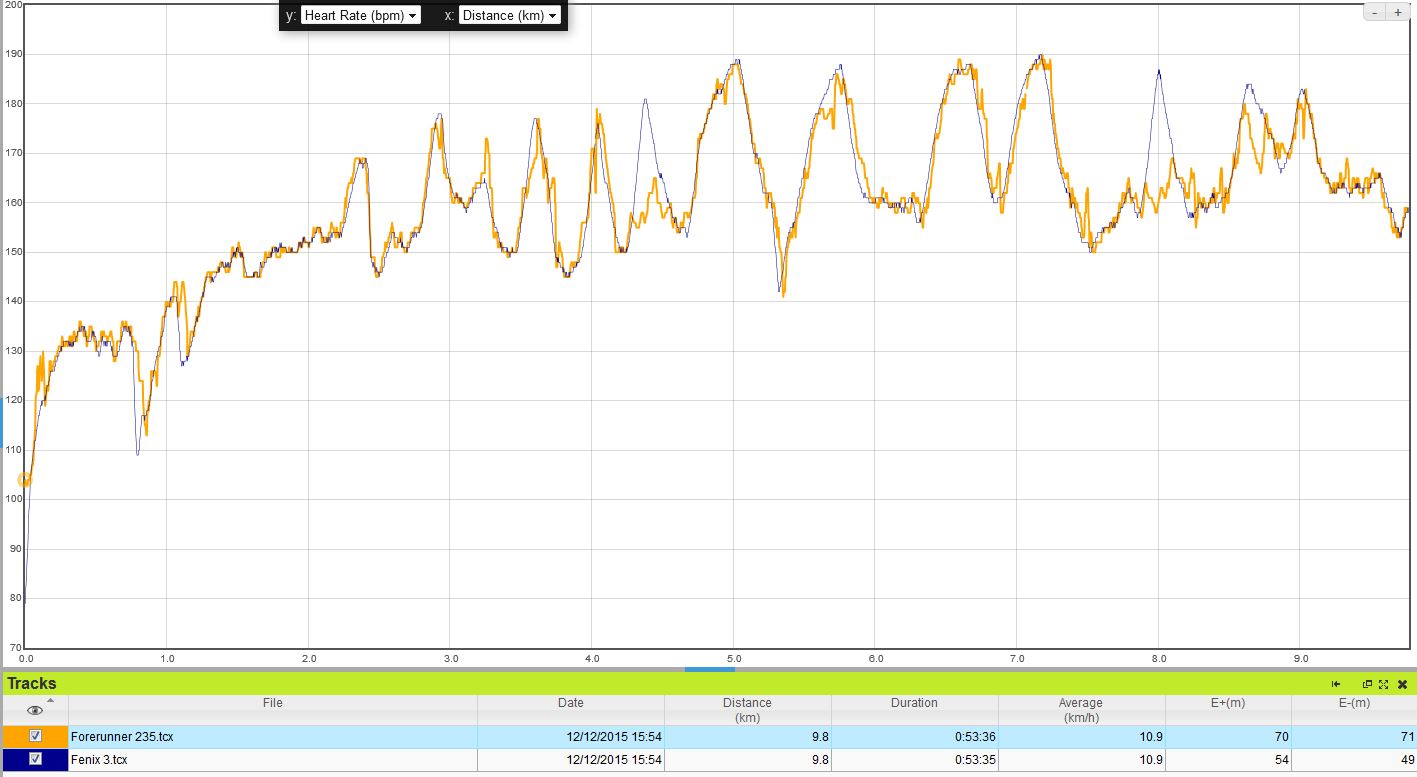Open the x-axis Distance (km) dropdown
The height and width of the screenshot is (777, 1417).
509,16
